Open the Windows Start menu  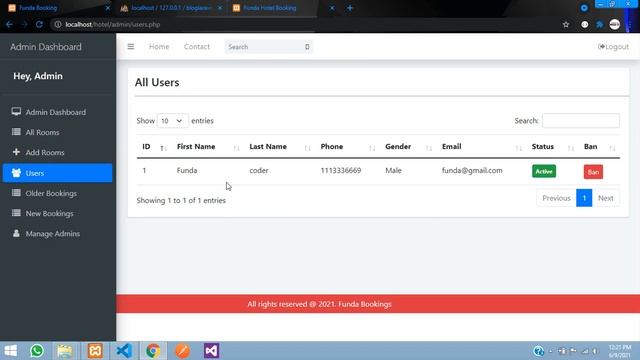(11, 351)
